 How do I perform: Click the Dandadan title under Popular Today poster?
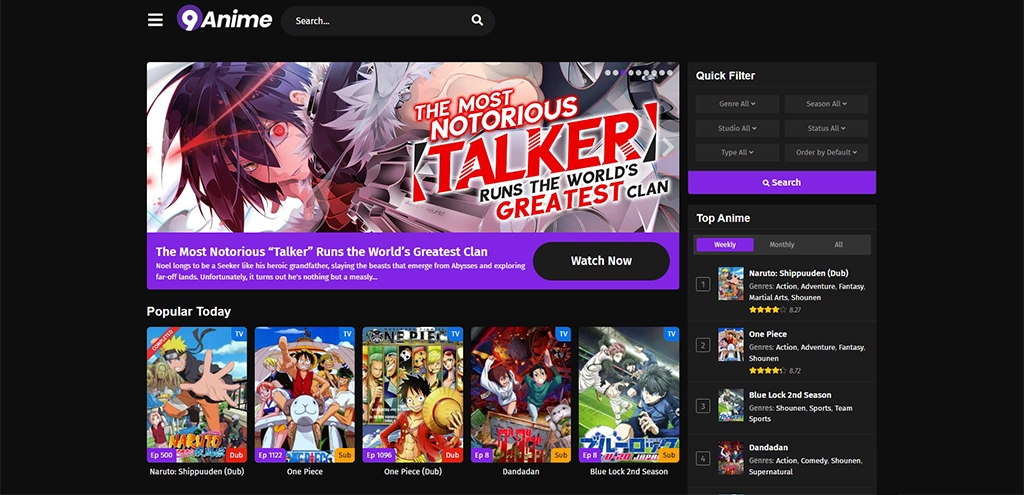(520, 471)
